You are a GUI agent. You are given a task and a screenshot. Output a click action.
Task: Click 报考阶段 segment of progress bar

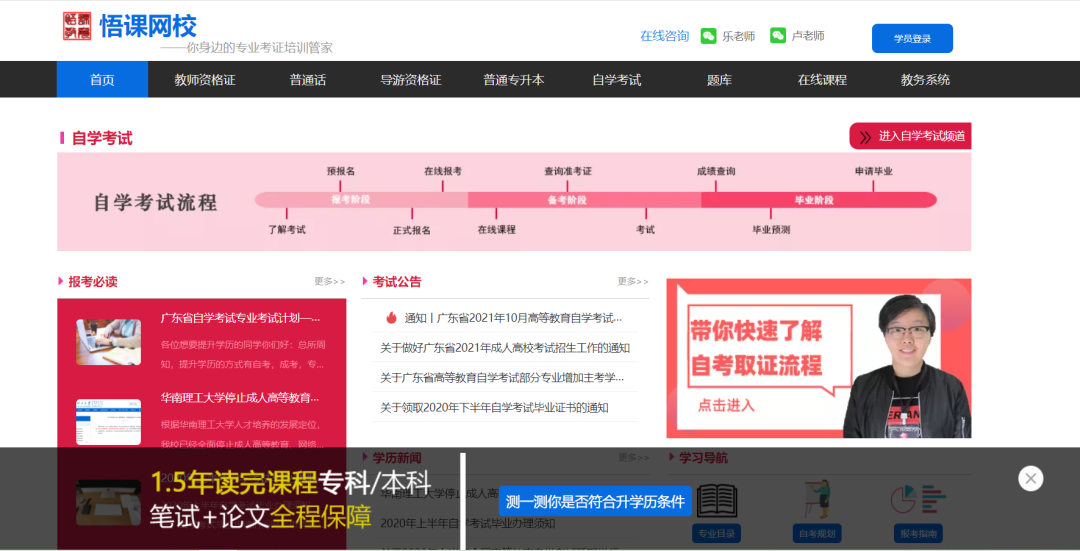(361, 200)
